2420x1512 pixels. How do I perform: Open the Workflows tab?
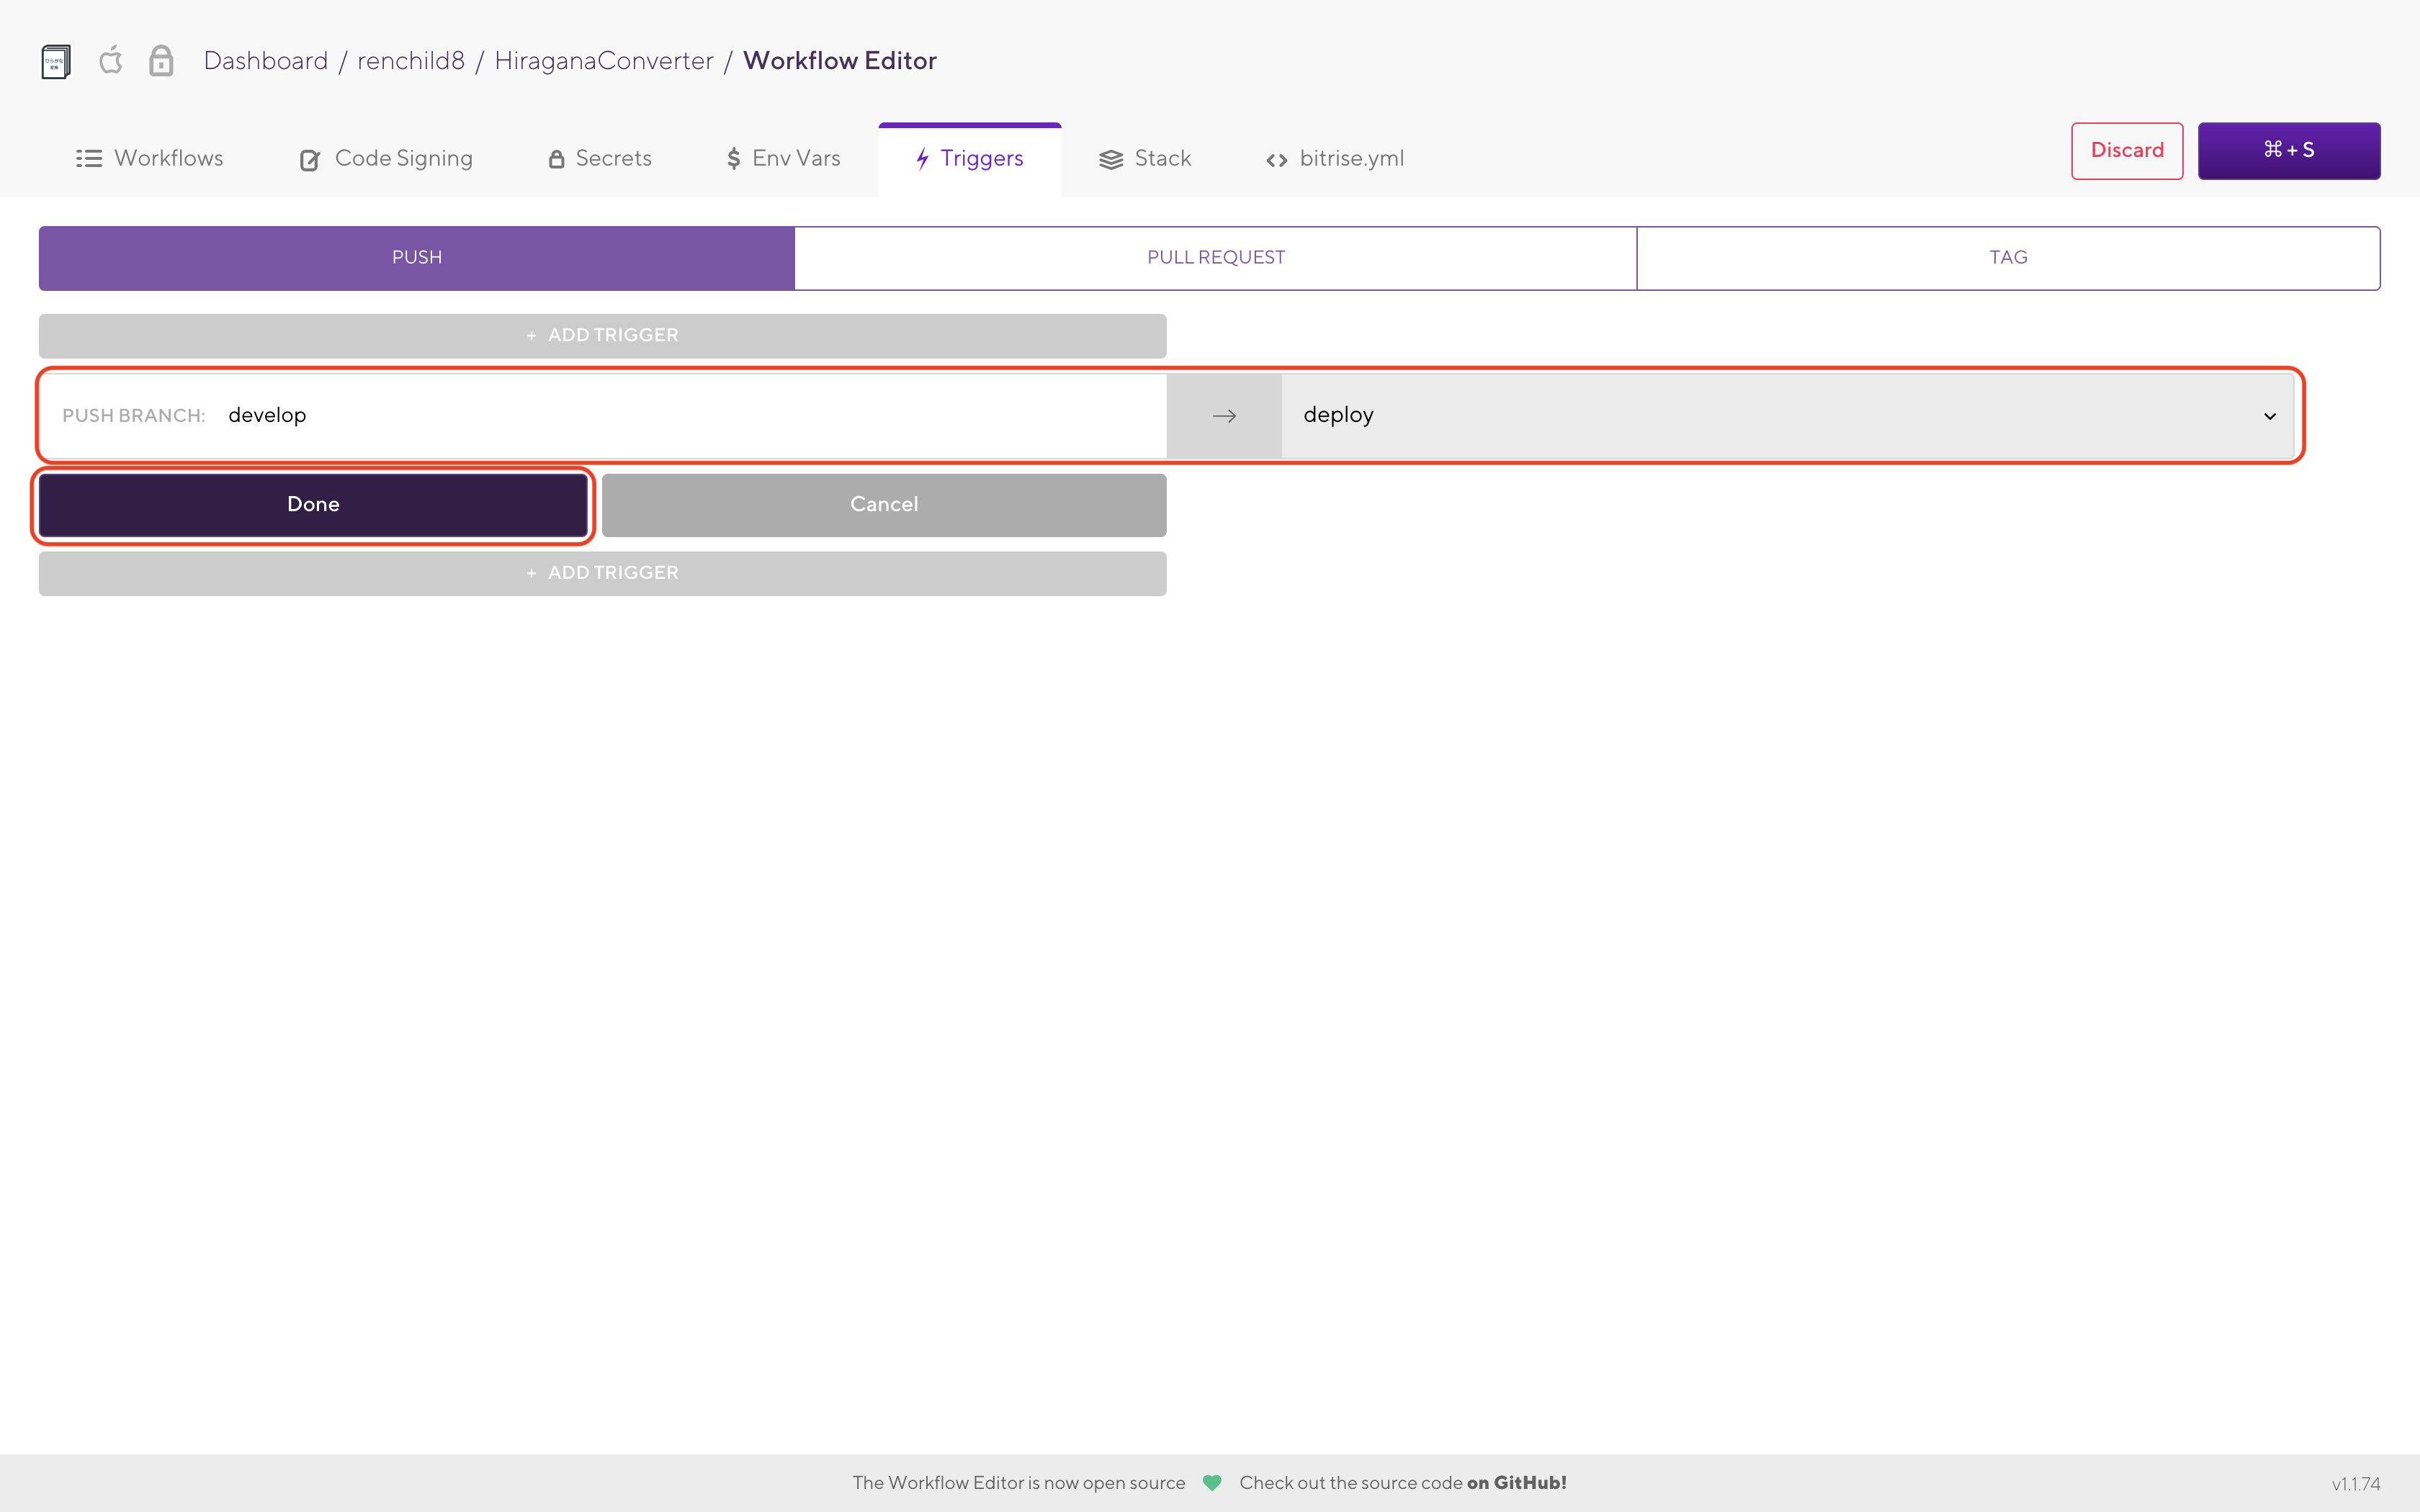point(150,159)
